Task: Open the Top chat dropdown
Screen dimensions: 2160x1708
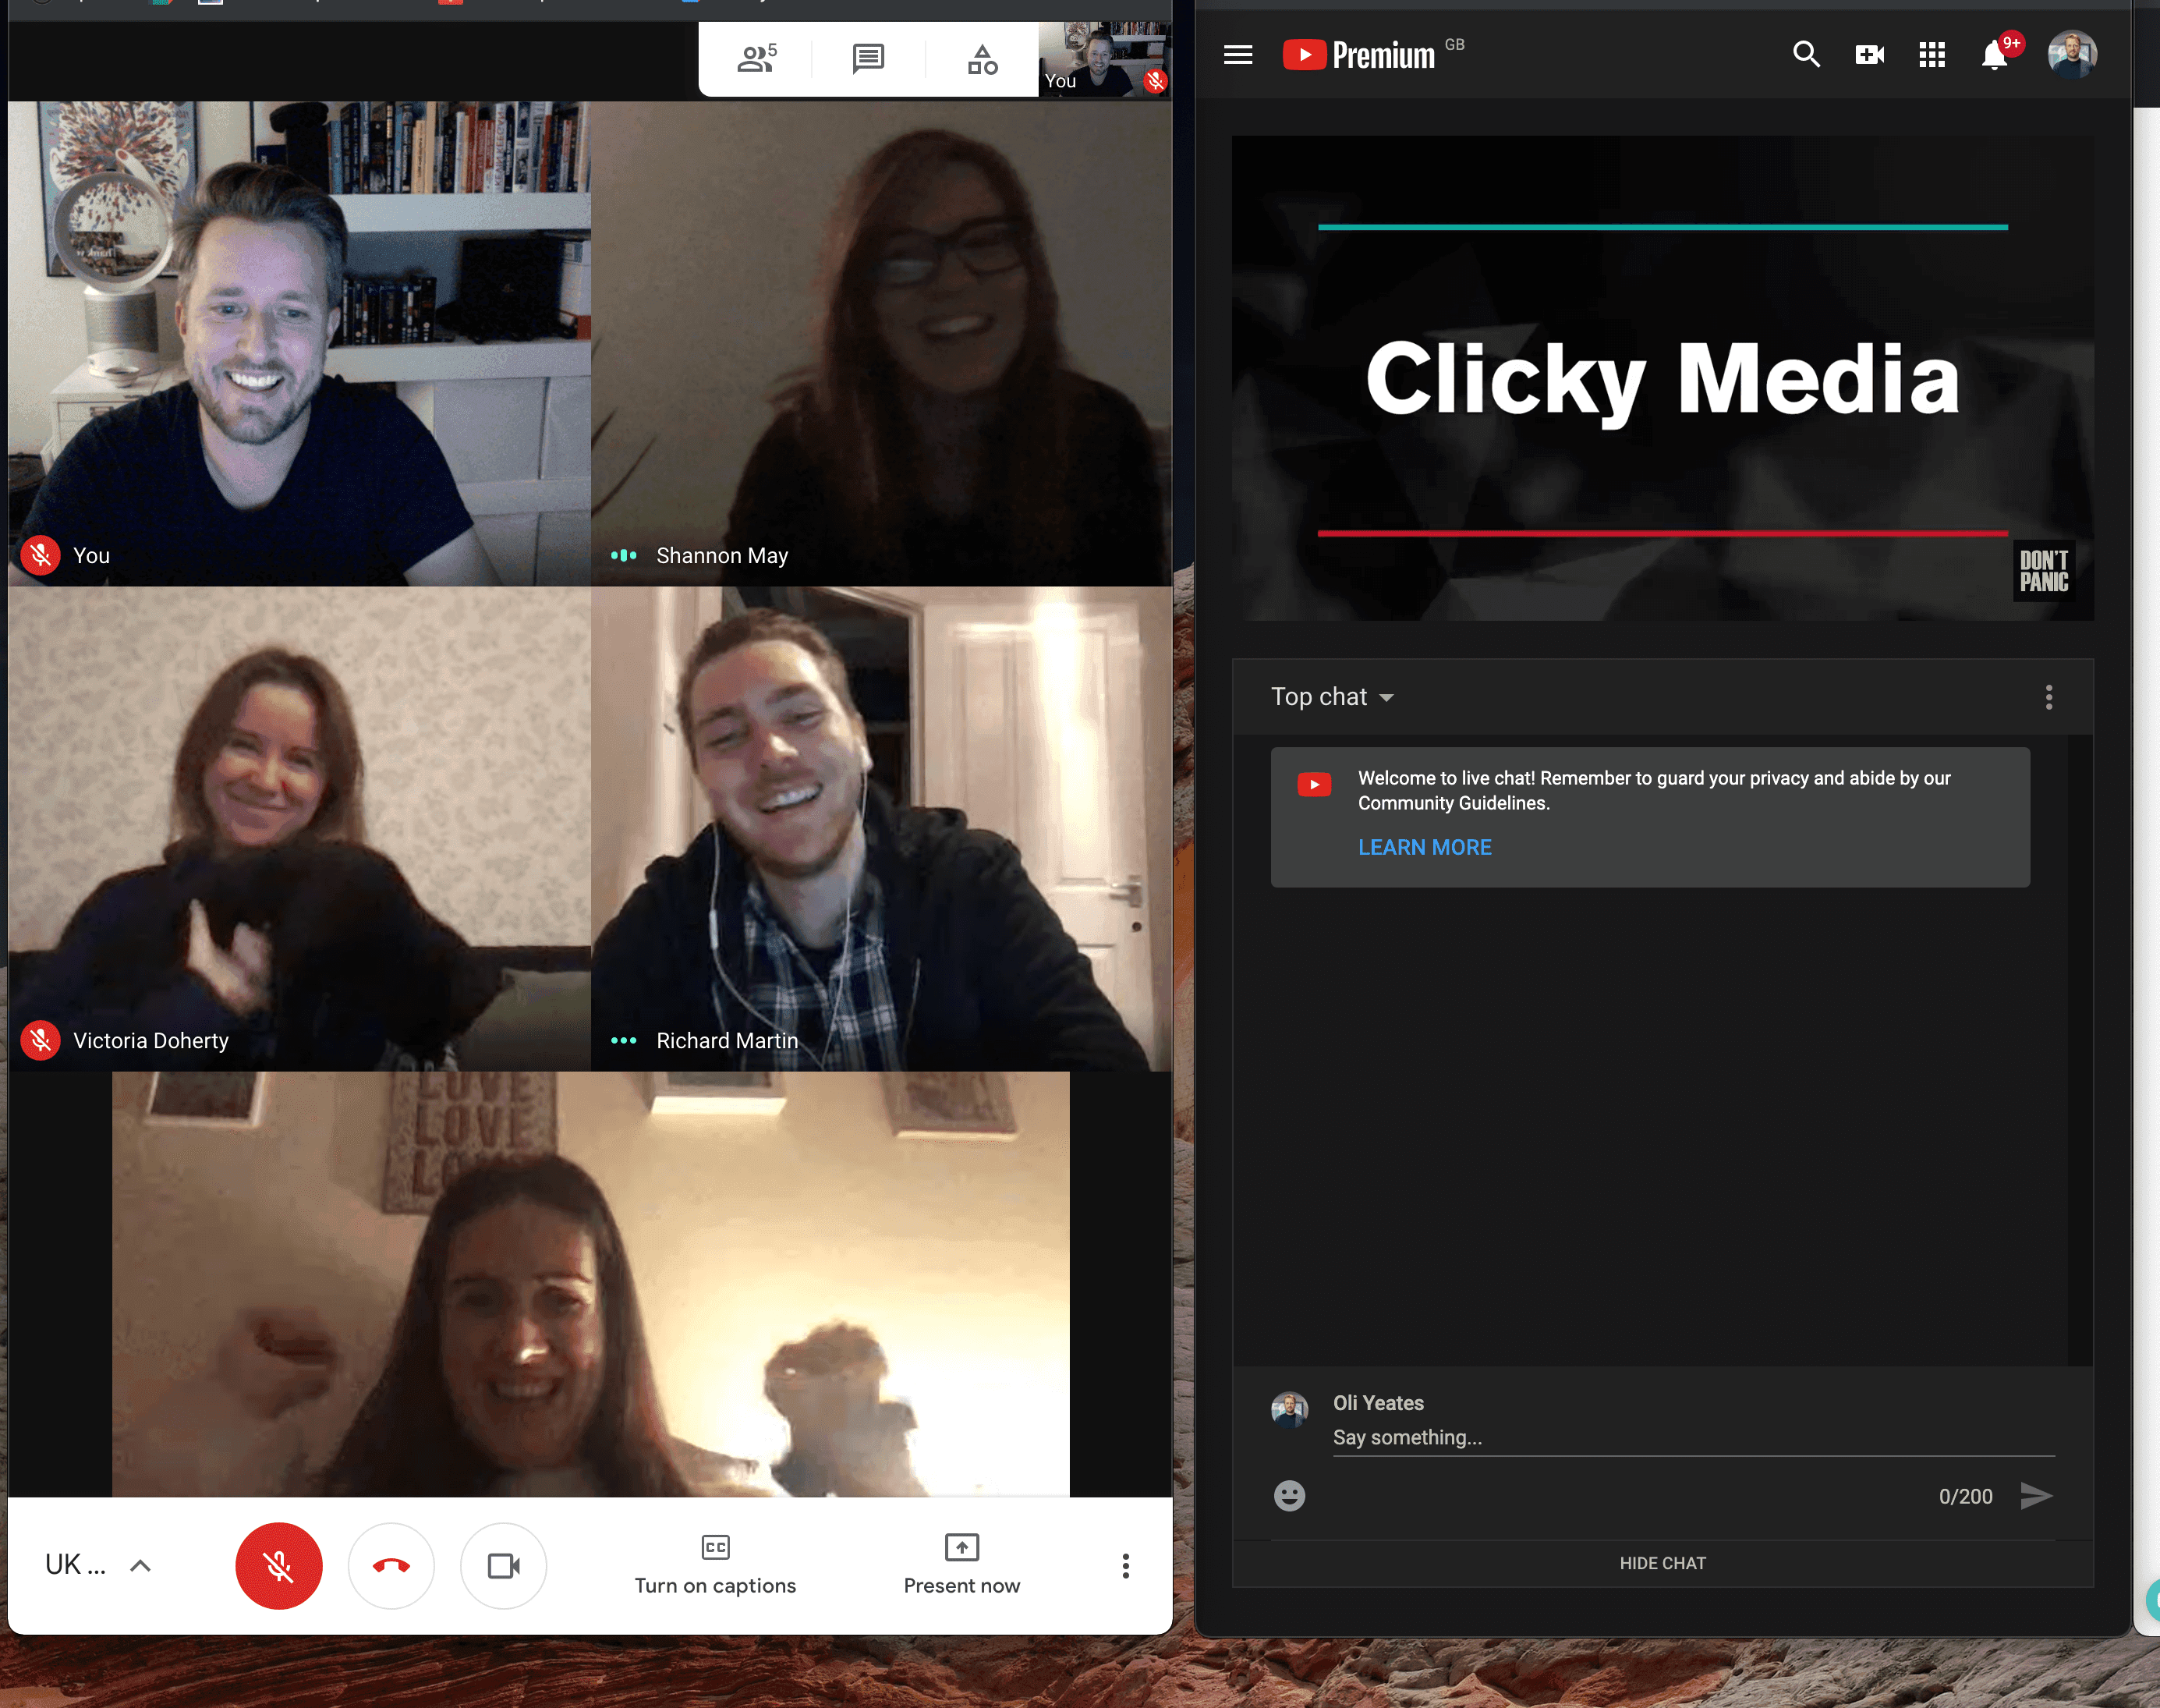Action: click(x=1332, y=697)
